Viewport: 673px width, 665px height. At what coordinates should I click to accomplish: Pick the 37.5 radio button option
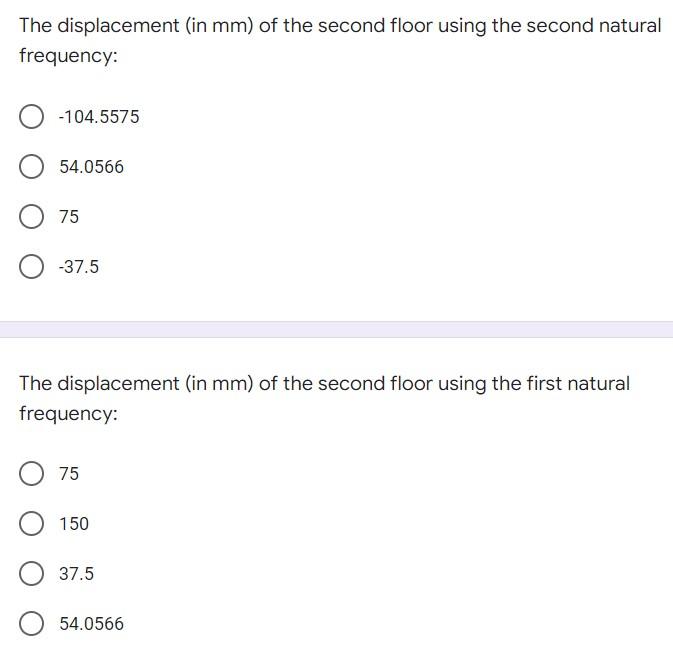click(31, 574)
